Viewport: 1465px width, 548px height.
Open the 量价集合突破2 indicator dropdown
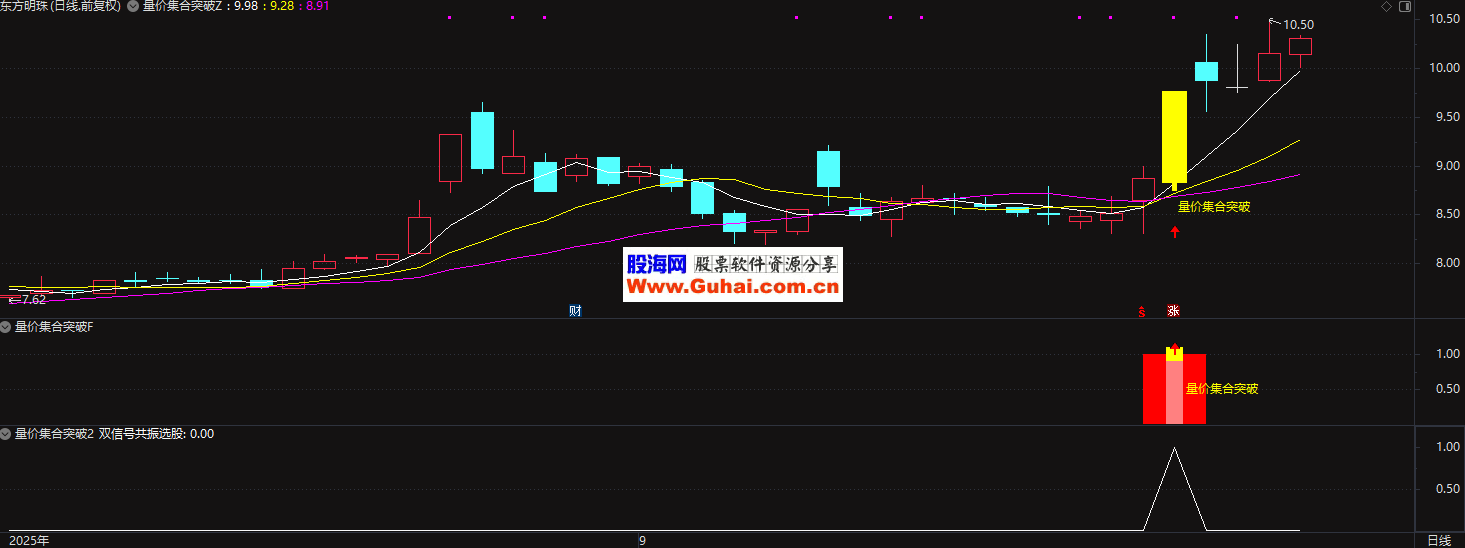[x=7, y=434]
